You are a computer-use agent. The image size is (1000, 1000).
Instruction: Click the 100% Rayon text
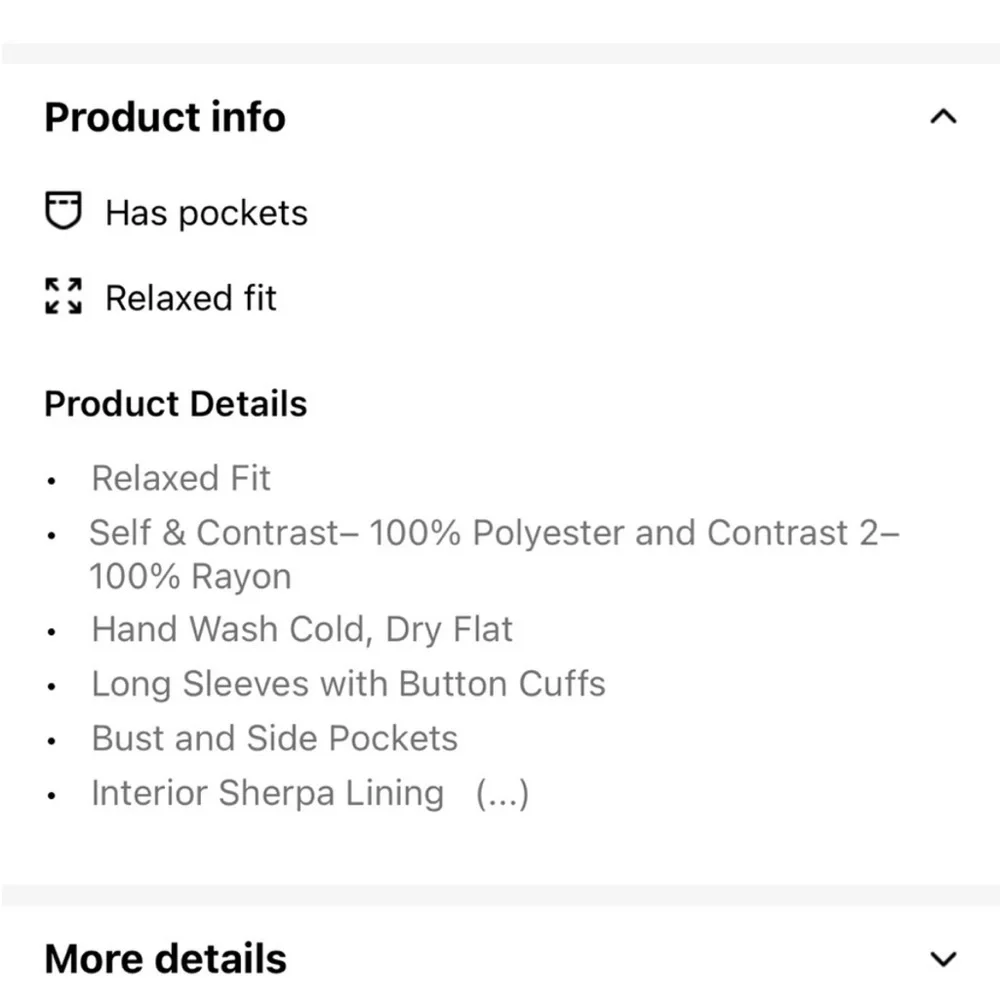190,577
